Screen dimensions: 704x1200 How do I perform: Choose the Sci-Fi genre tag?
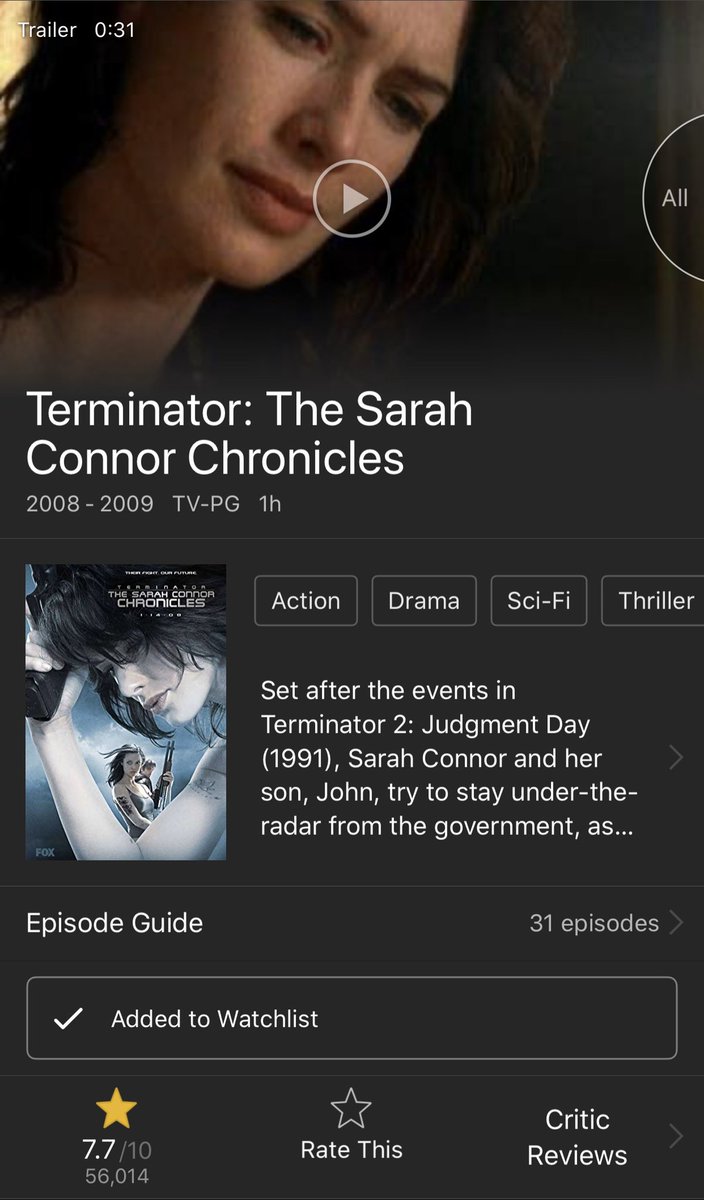coord(539,600)
